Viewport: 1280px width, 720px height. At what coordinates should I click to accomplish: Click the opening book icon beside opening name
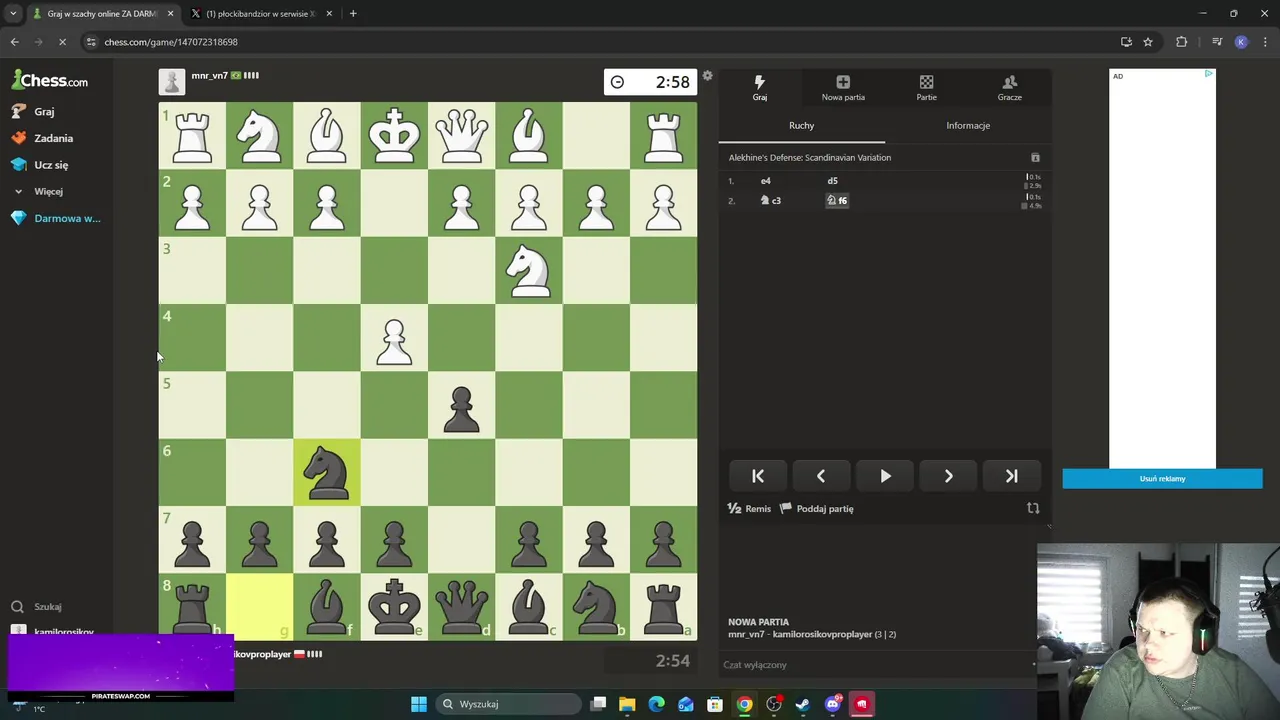coord(1035,157)
